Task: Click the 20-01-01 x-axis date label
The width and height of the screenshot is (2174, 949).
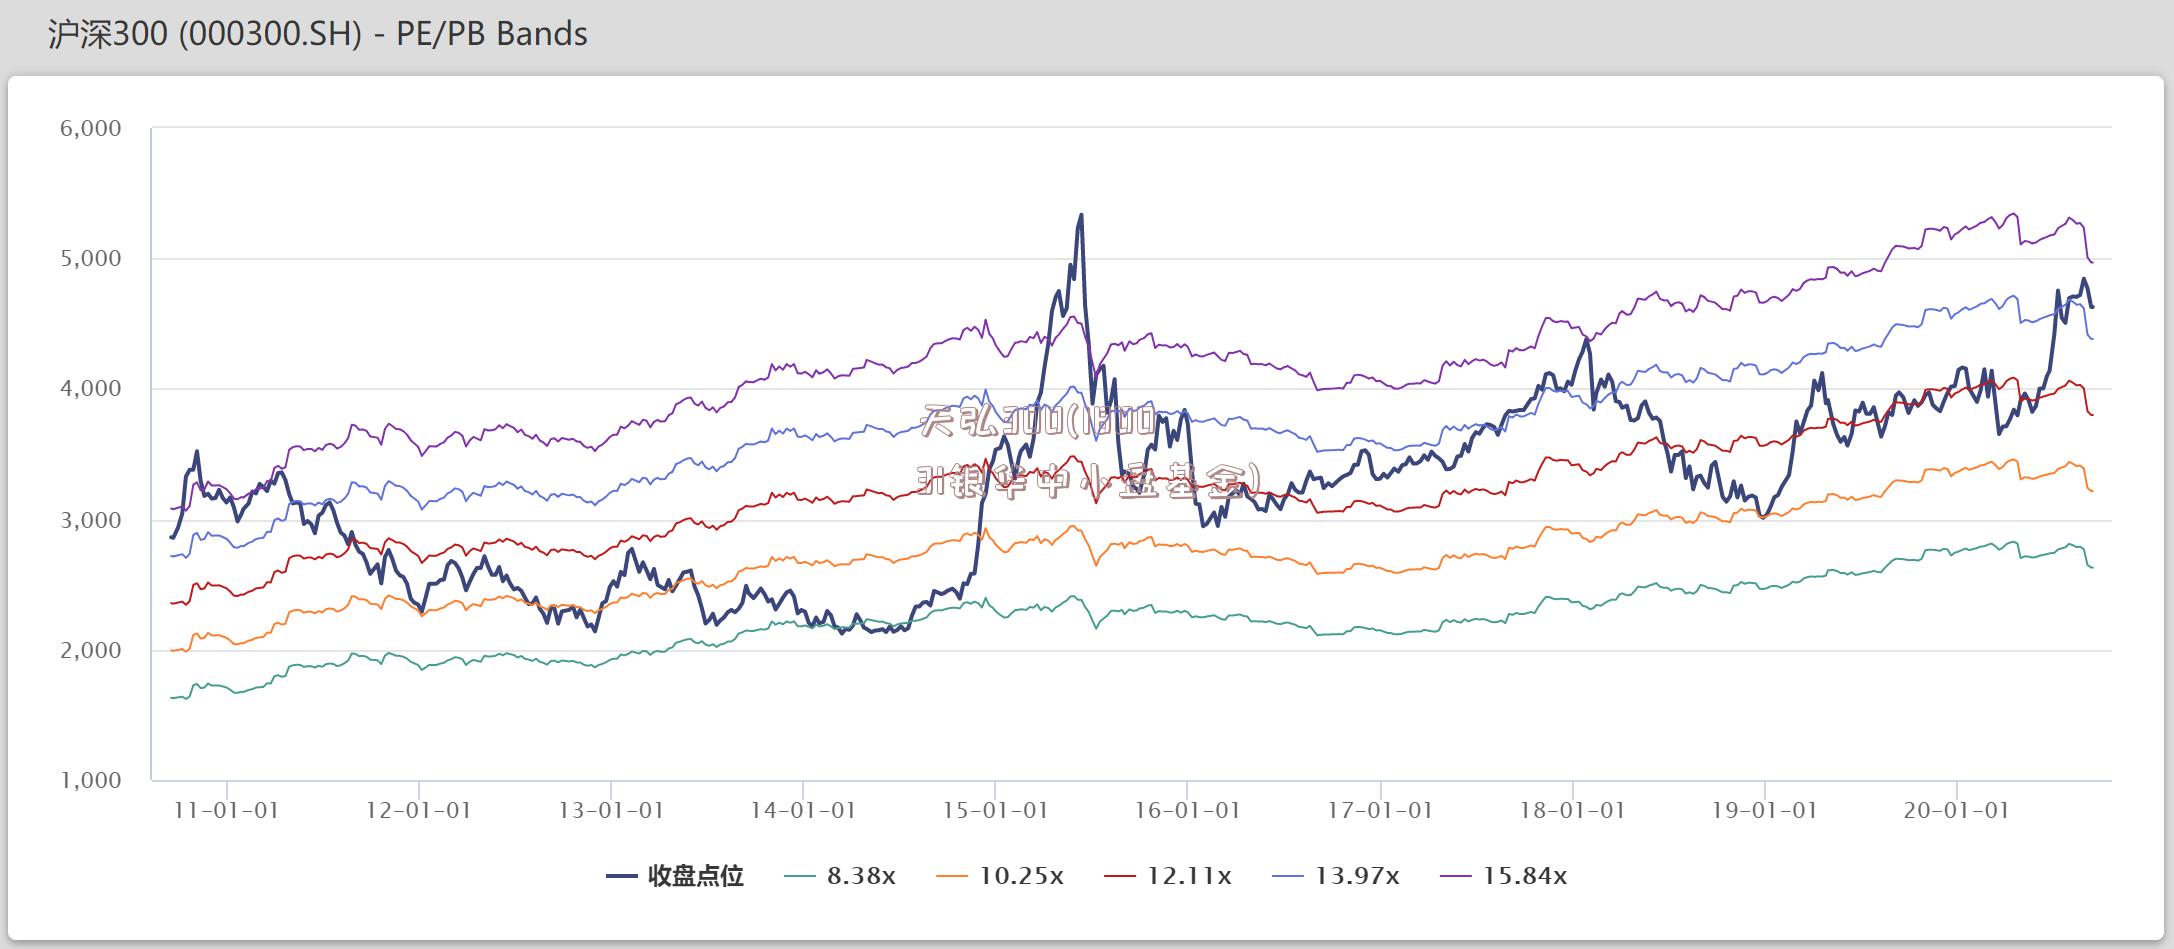Action: coord(1956,810)
